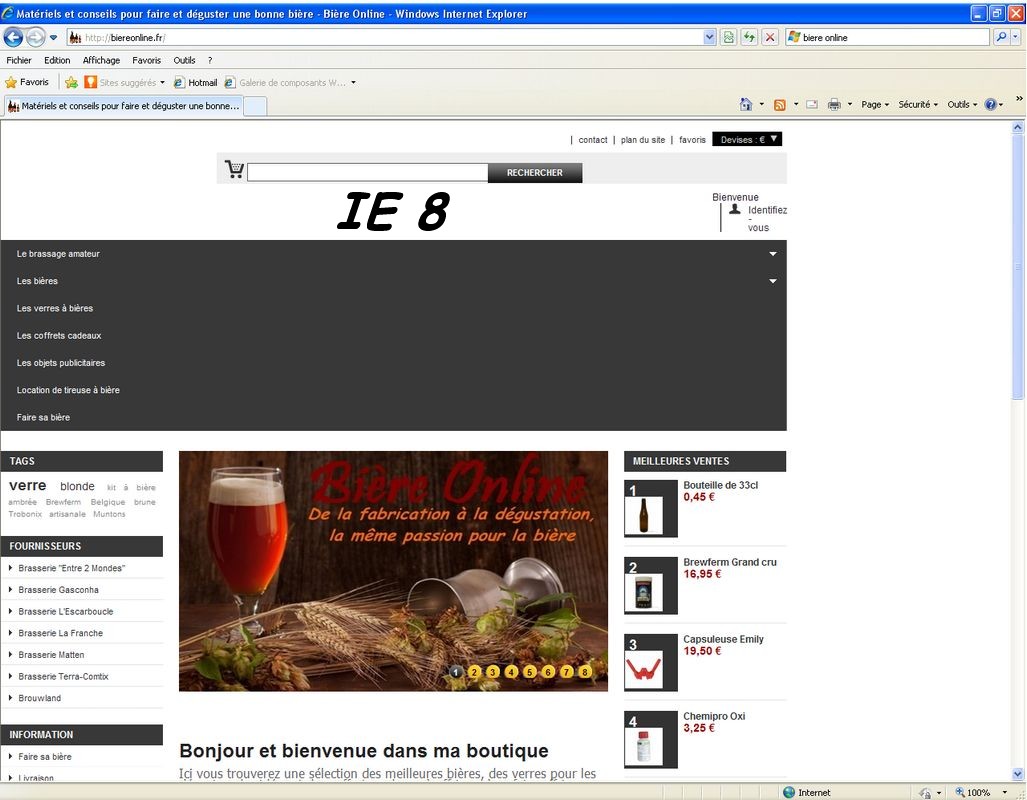Expand Le brassage amateur menu arrow
The image size is (1027, 800).
coord(773,254)
